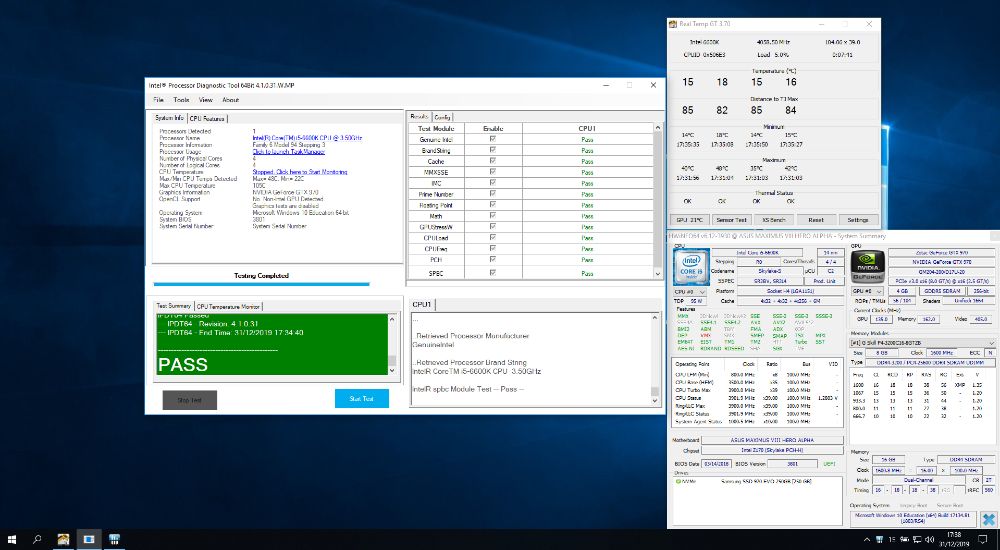Click the GPU 21°C button in Real Temp
Image resolution: width=1000 pixels, height=550 pixels.
tap(689, 219)
